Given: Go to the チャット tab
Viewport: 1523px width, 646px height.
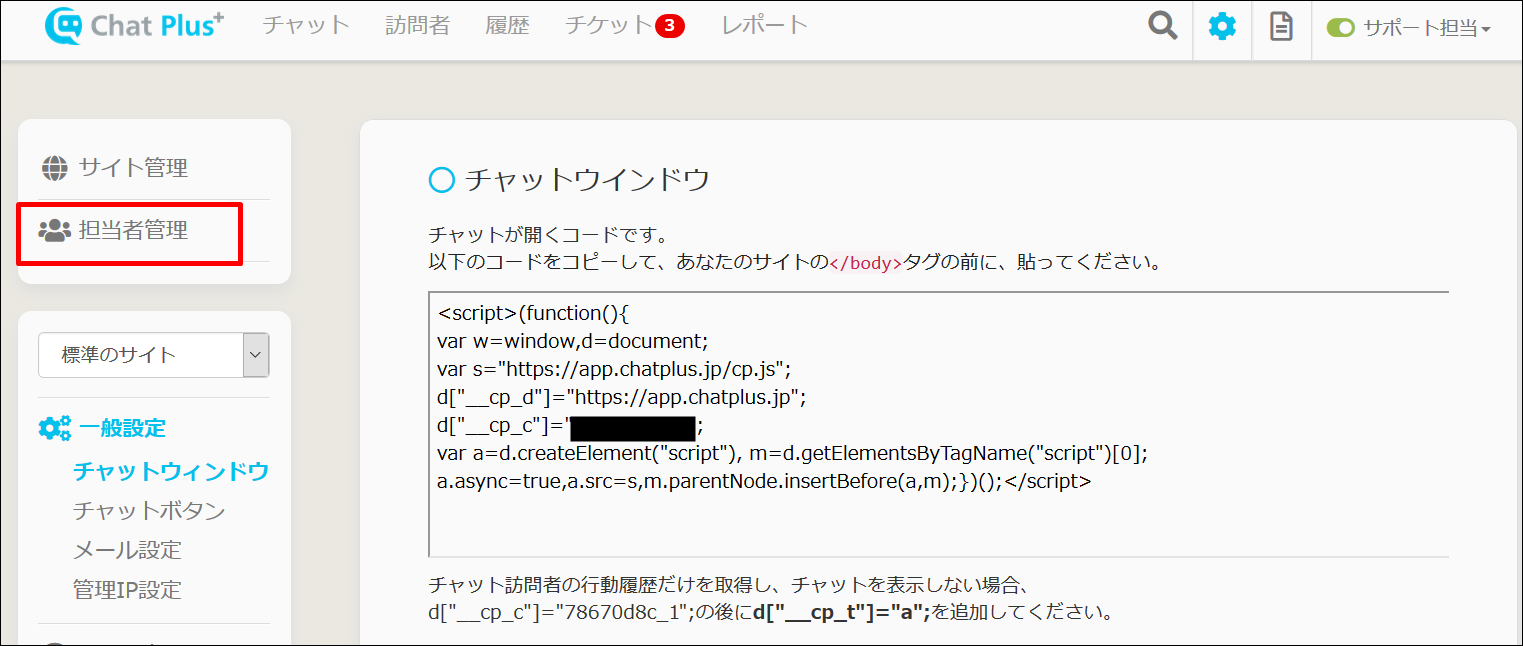Looking at the screenshot, I should (x=306, y=26).
